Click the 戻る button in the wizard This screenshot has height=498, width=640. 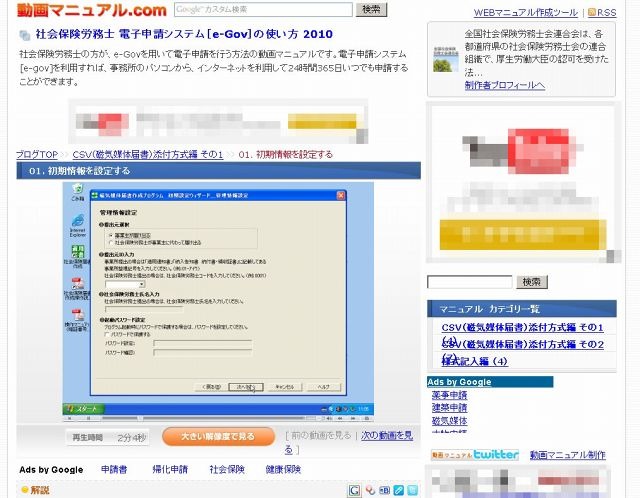(x=211, y=387)
